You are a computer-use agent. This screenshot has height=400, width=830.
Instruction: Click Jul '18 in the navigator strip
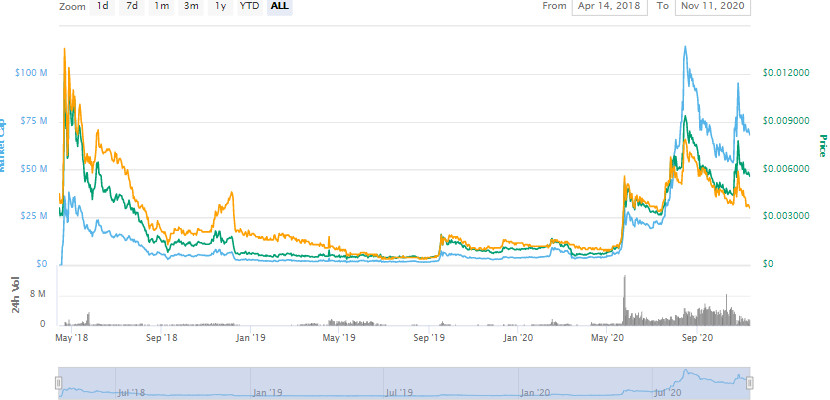coord(131,393)
